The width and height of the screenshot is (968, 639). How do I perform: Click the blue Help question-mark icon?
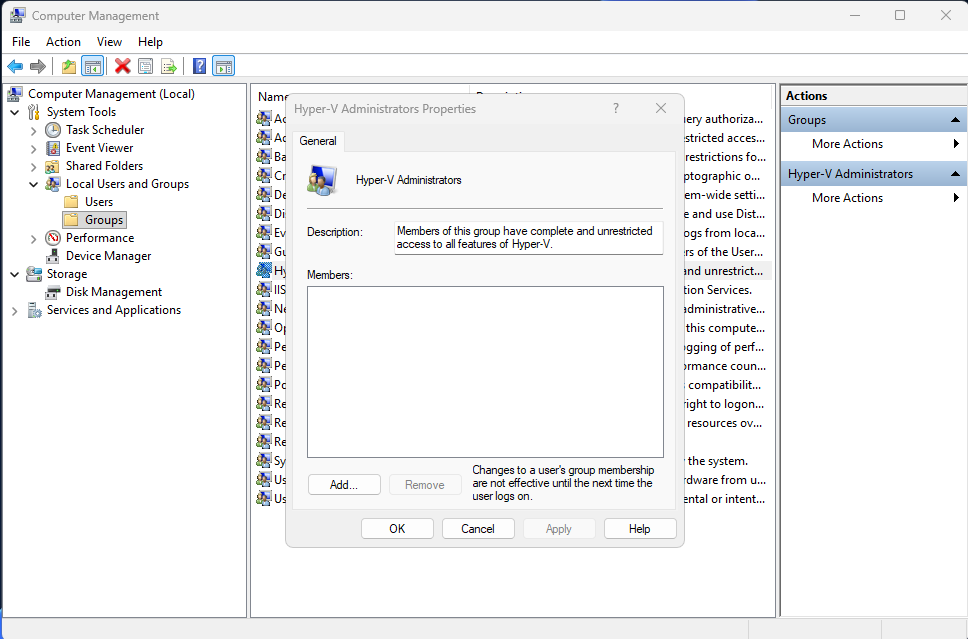(x=198, y=65)
